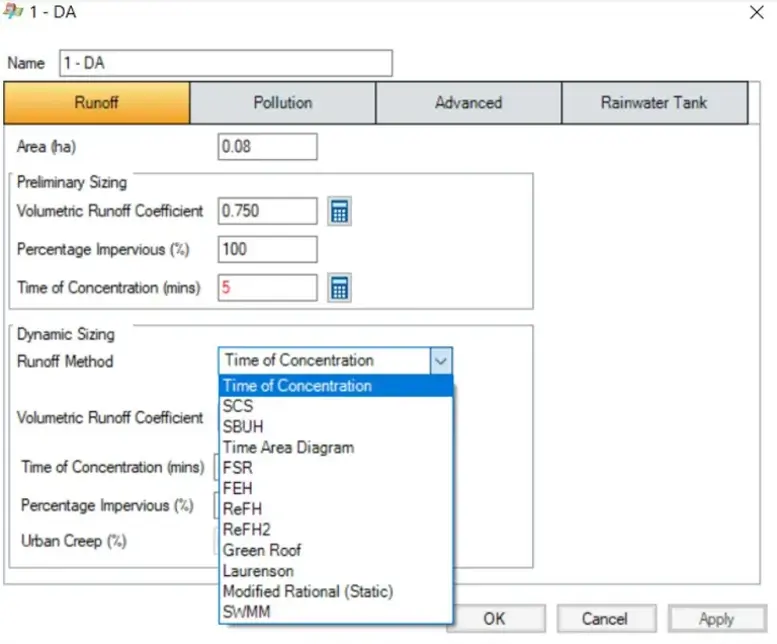Screen dimensions: 777x644
Task: Open the Advanced tab
Action: 468,103
